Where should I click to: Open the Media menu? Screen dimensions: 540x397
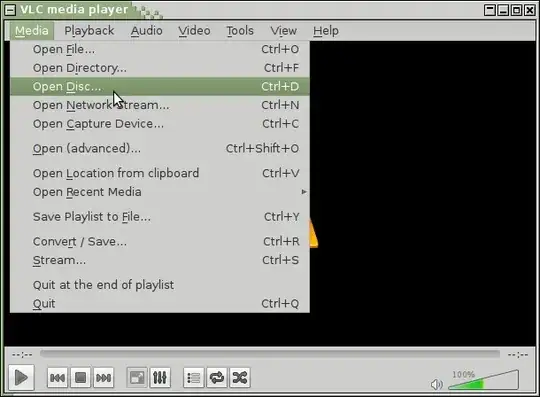32,31
